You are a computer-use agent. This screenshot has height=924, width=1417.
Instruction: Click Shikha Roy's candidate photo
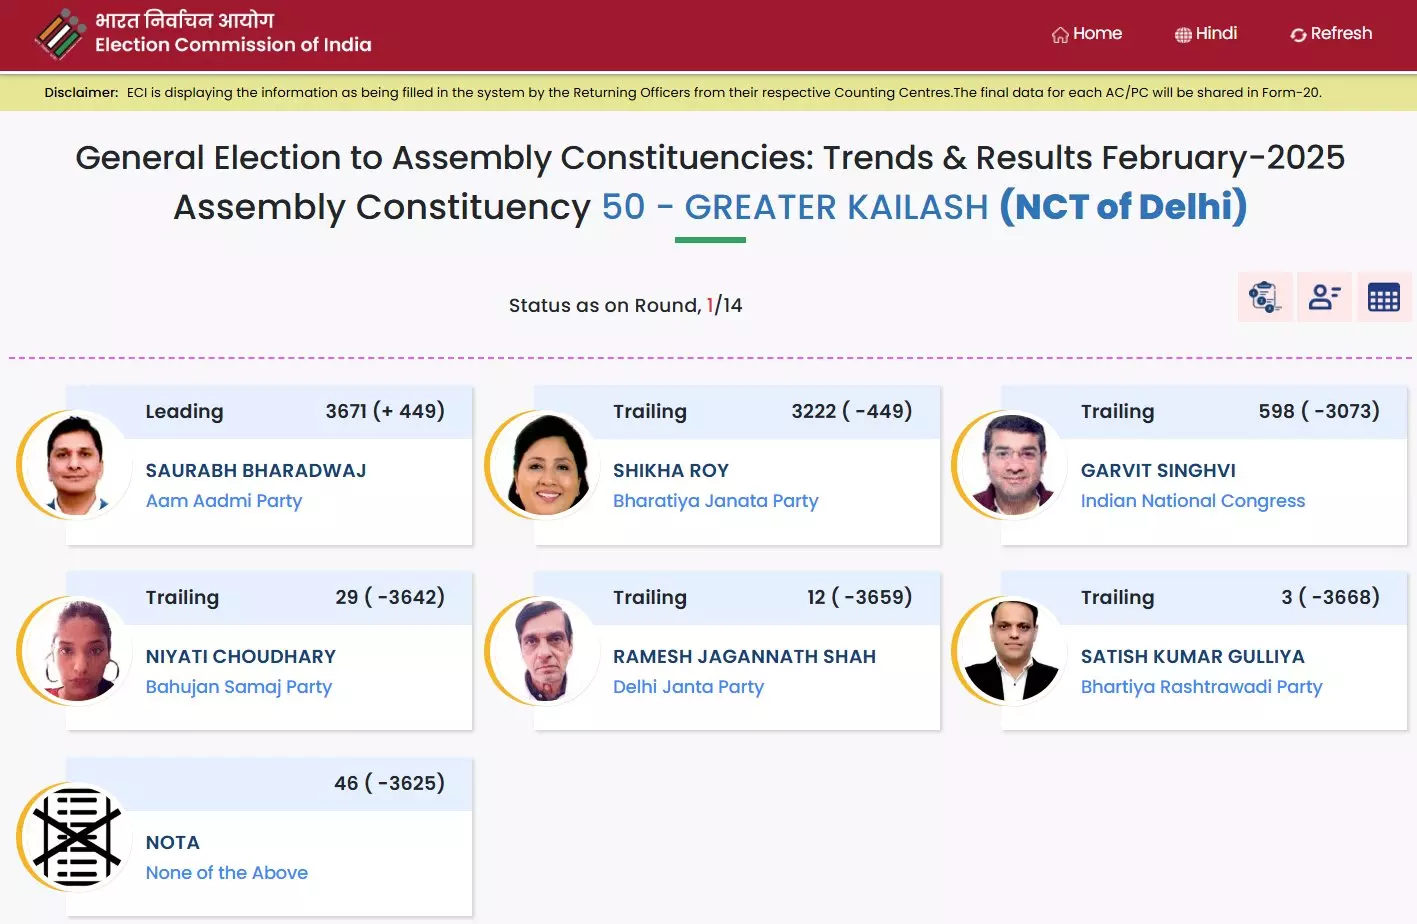[x=545, y=465]
